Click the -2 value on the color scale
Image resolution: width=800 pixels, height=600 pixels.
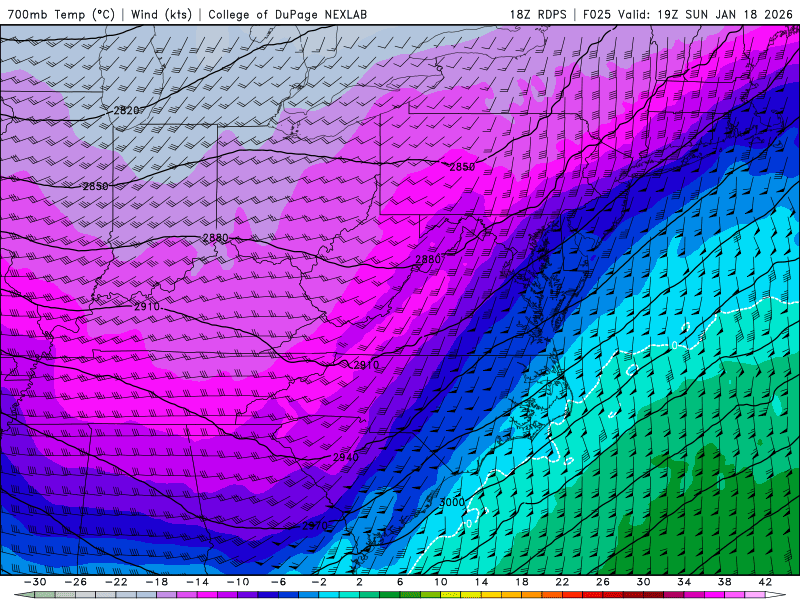pos(319,582)
